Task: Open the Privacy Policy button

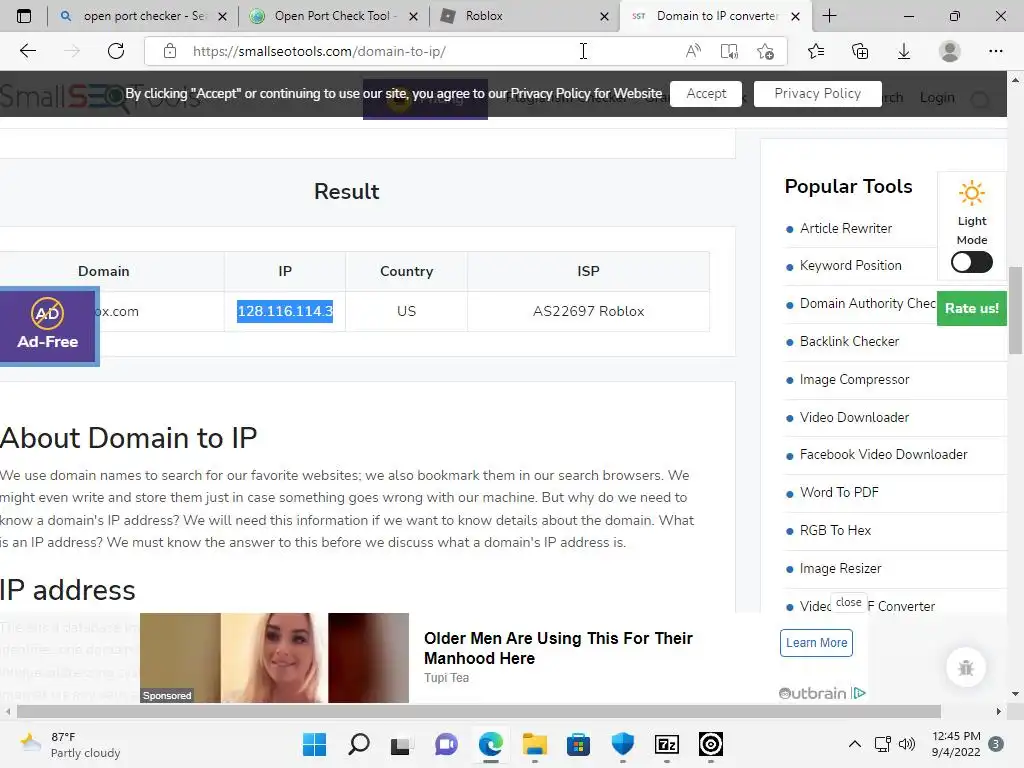Action: pos(818,93)
